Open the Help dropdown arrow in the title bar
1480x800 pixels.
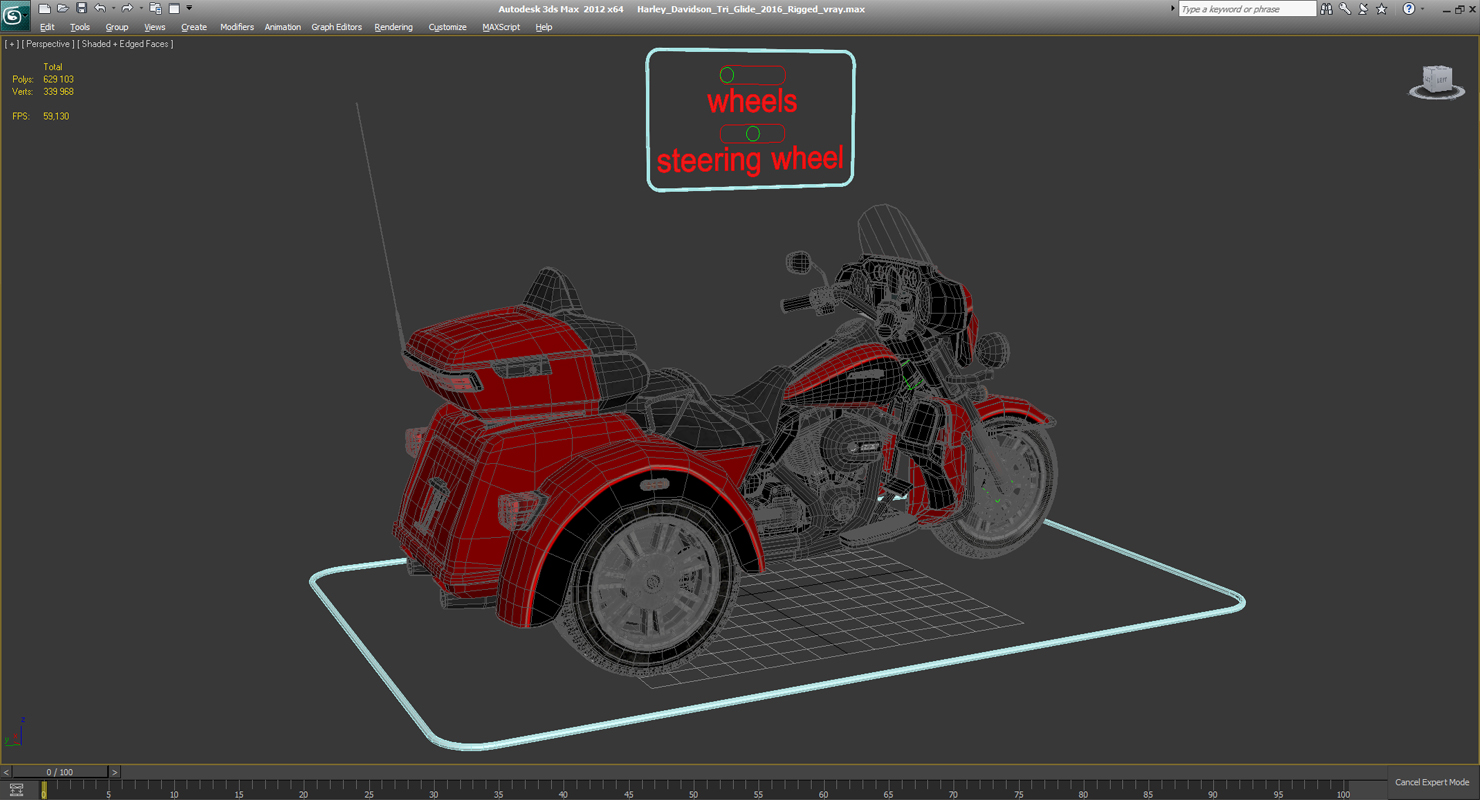coord(1422,9)
